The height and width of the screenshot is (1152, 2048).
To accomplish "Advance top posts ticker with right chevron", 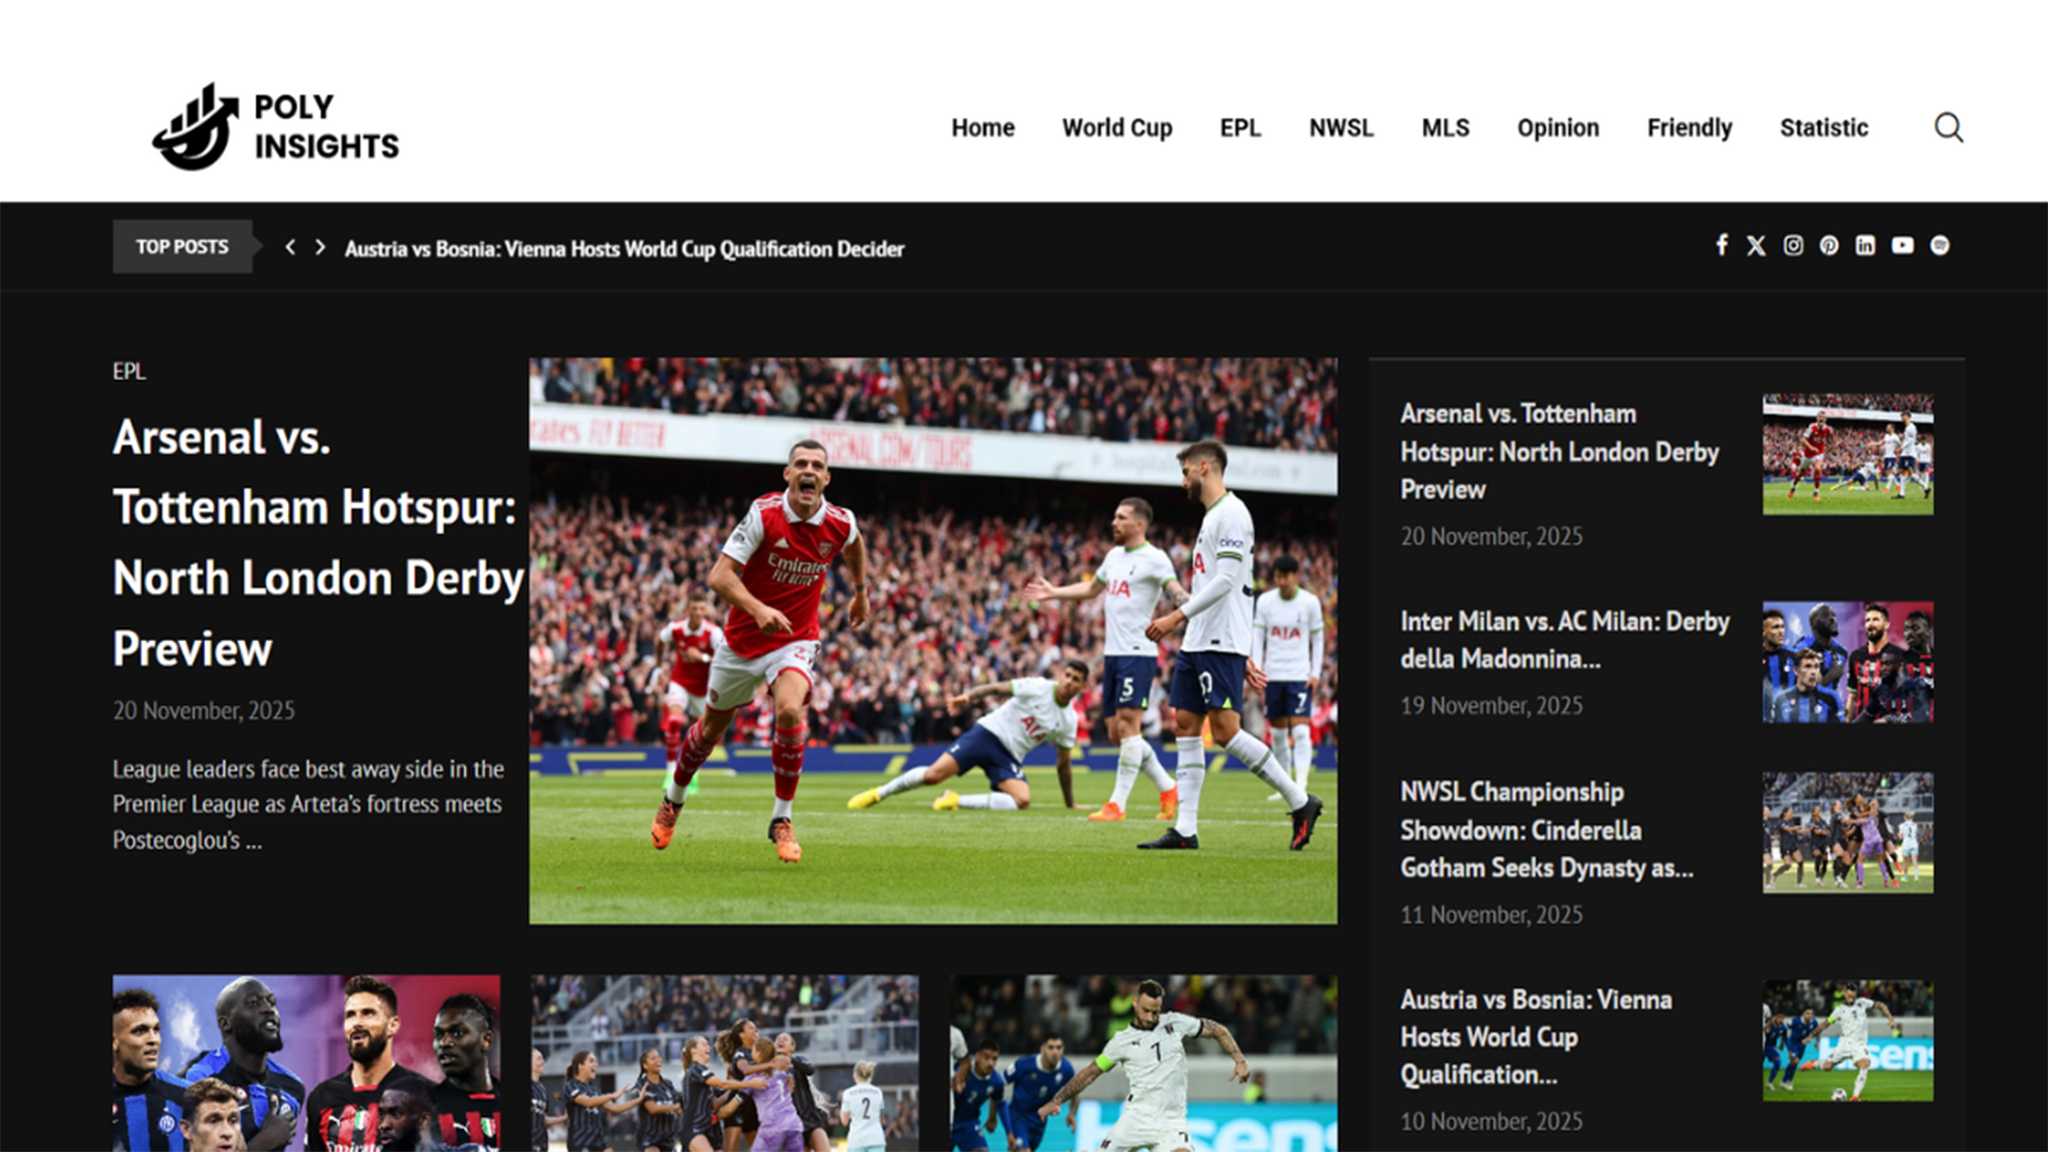I will tap(320, 247).
